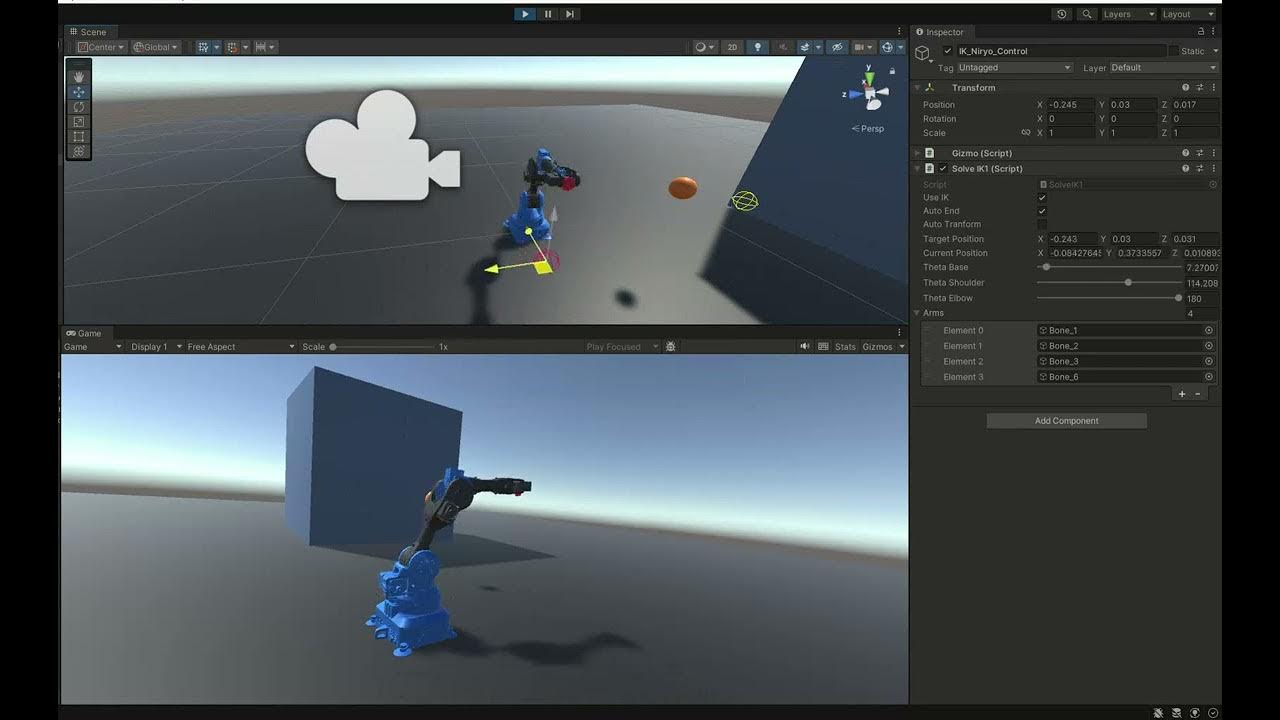Switch to the Scene tab
1280x720 pixels.
[x=90, y=31]
